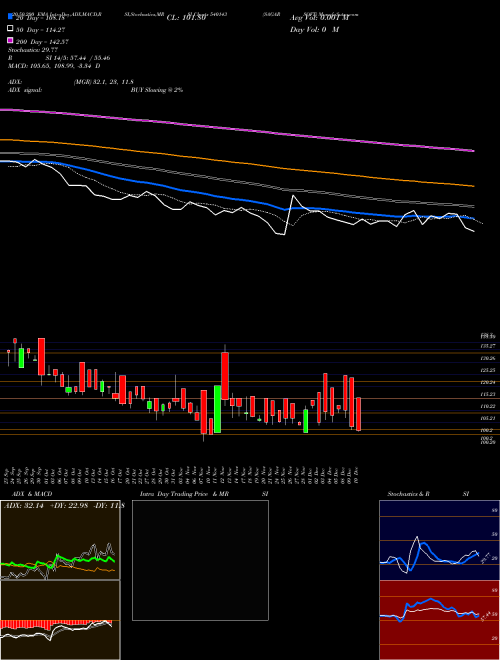500x660 pixels.
Task: Click the 'Day Vol: 0 M' label
Action: (314, 29)
